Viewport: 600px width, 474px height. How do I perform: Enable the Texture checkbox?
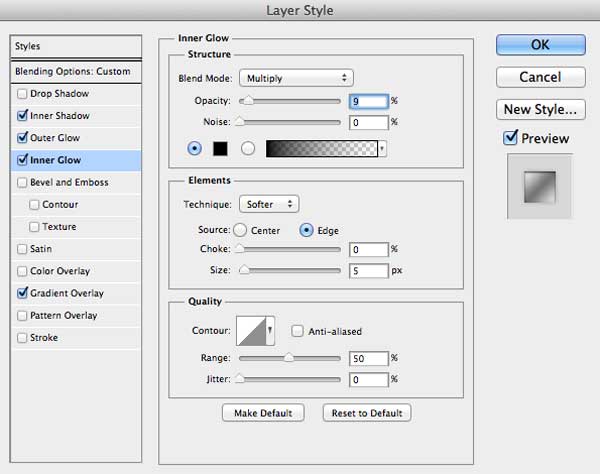point(34,227)
